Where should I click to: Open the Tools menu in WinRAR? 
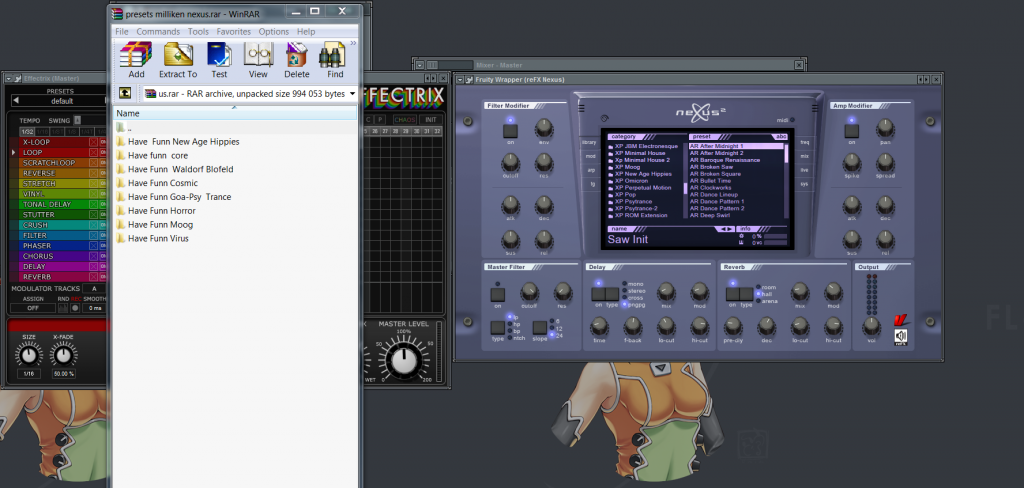(x=198, y=31)
